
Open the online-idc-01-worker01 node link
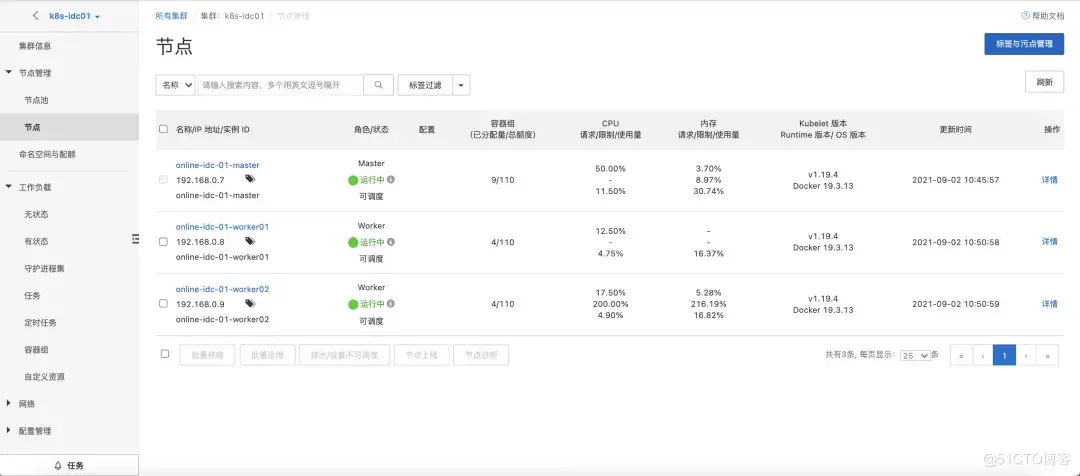point(222,227)
